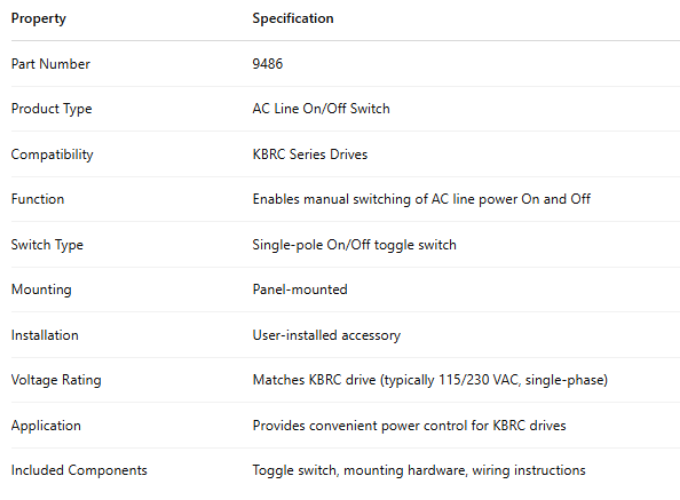Click the convenient power control description
Screen dimensions: 680x500
pos(409,426)
